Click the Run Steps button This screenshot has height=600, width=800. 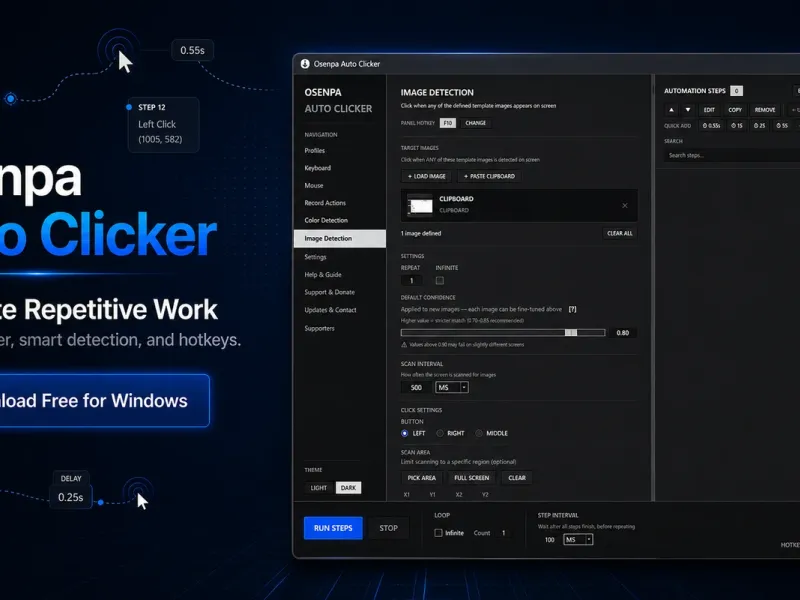(x=333, y=528)
